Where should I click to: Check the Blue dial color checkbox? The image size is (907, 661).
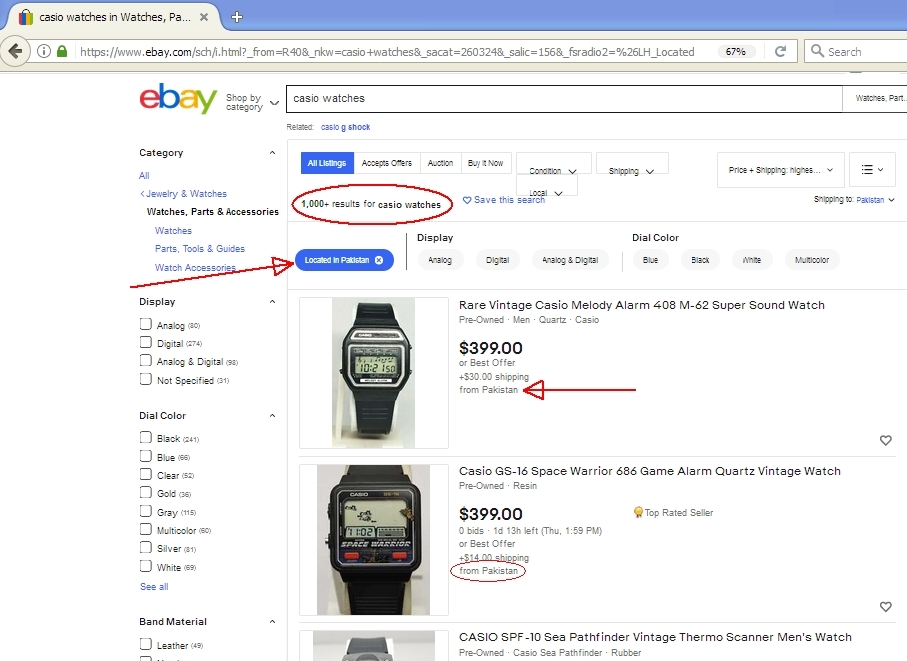tap(146, 456)
